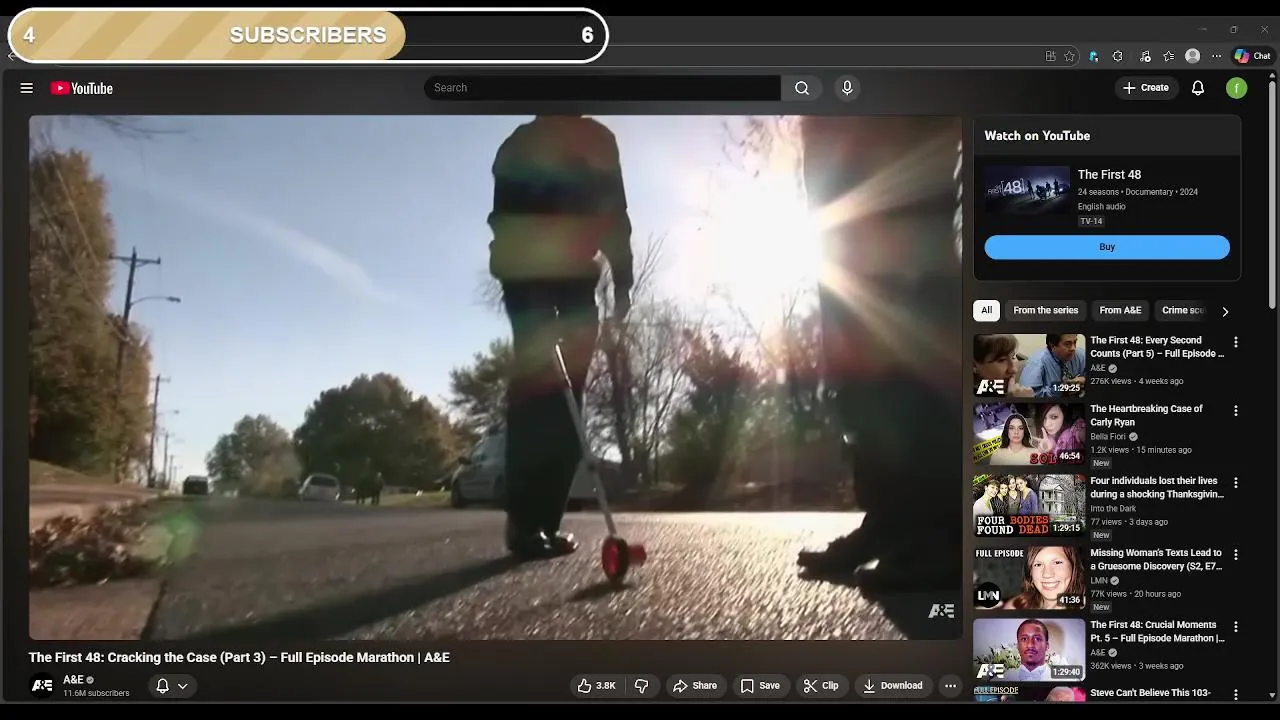Click the TV-14 rating badge

[x=1091, y=221]
